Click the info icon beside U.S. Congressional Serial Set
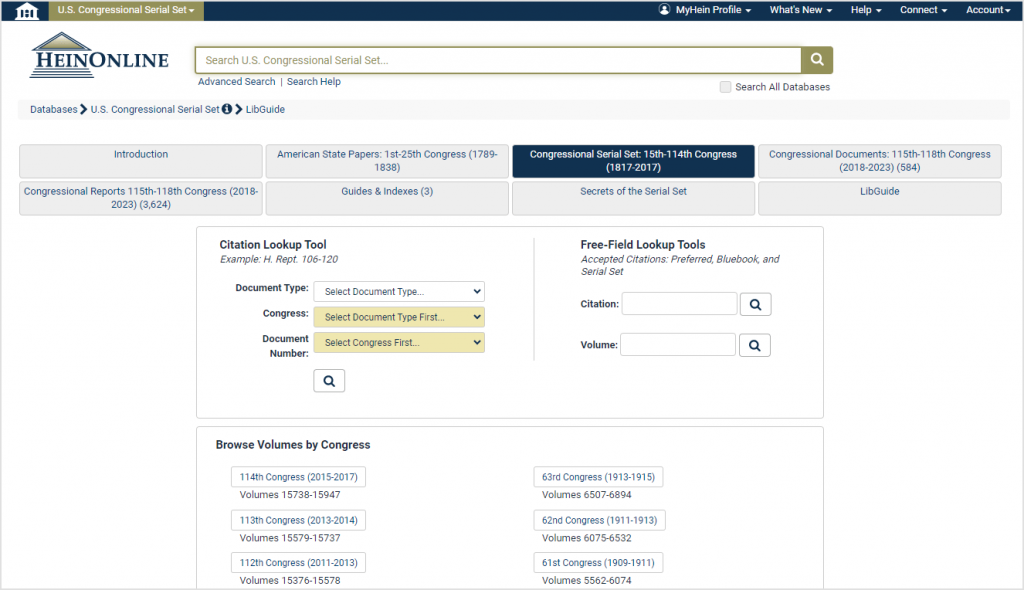1024x590 pixels. [x=227, y=109]
